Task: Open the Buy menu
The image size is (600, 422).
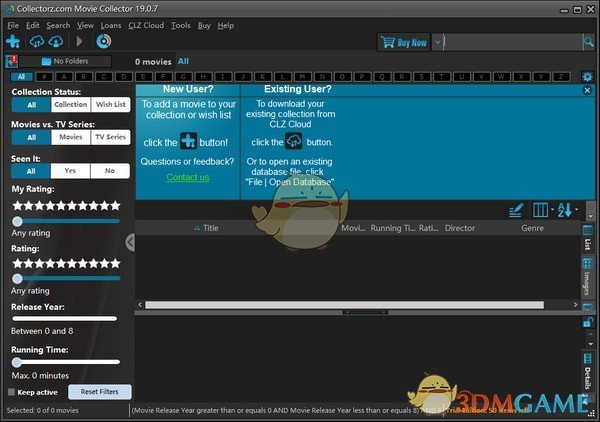Action: (x=204, y=26)
